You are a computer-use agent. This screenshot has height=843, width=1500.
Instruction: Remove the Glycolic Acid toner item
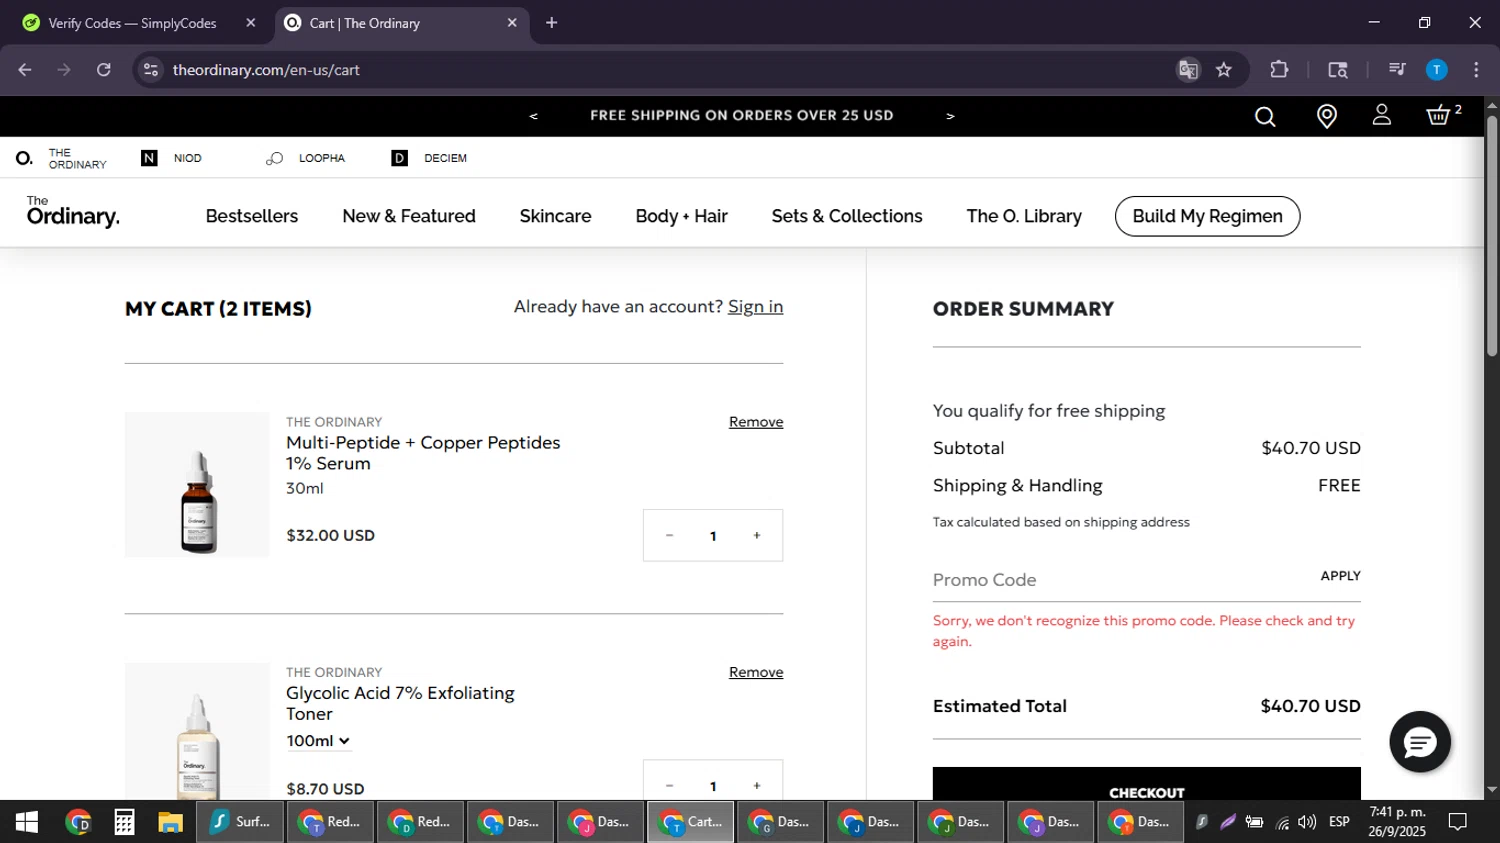coord(756,672)
